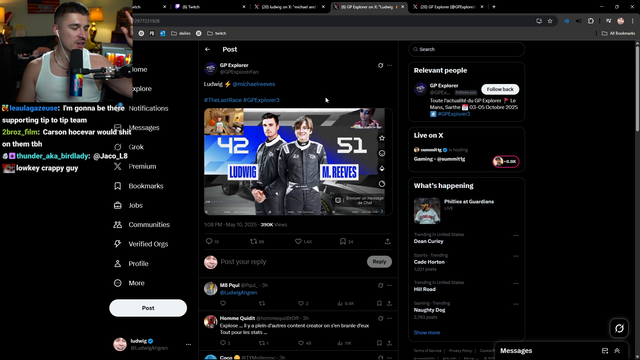This screenshot has height=360, width=640.
Task: Open Bookmarks in sidebar
Action: point(146,186)
